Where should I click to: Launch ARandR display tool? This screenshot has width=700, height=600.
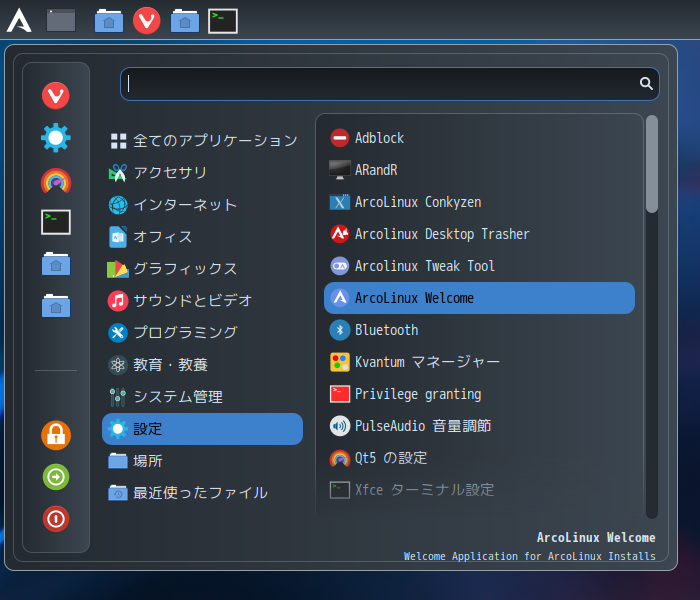(x=479, y=170)
